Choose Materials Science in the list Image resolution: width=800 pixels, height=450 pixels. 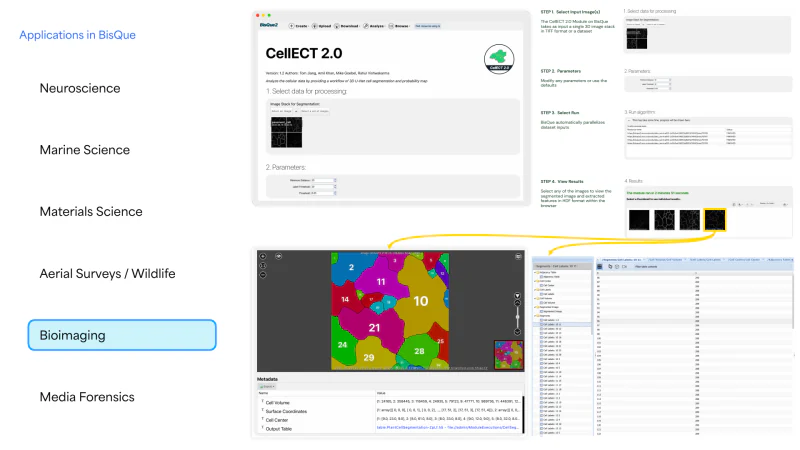click(x=91, y=212)
